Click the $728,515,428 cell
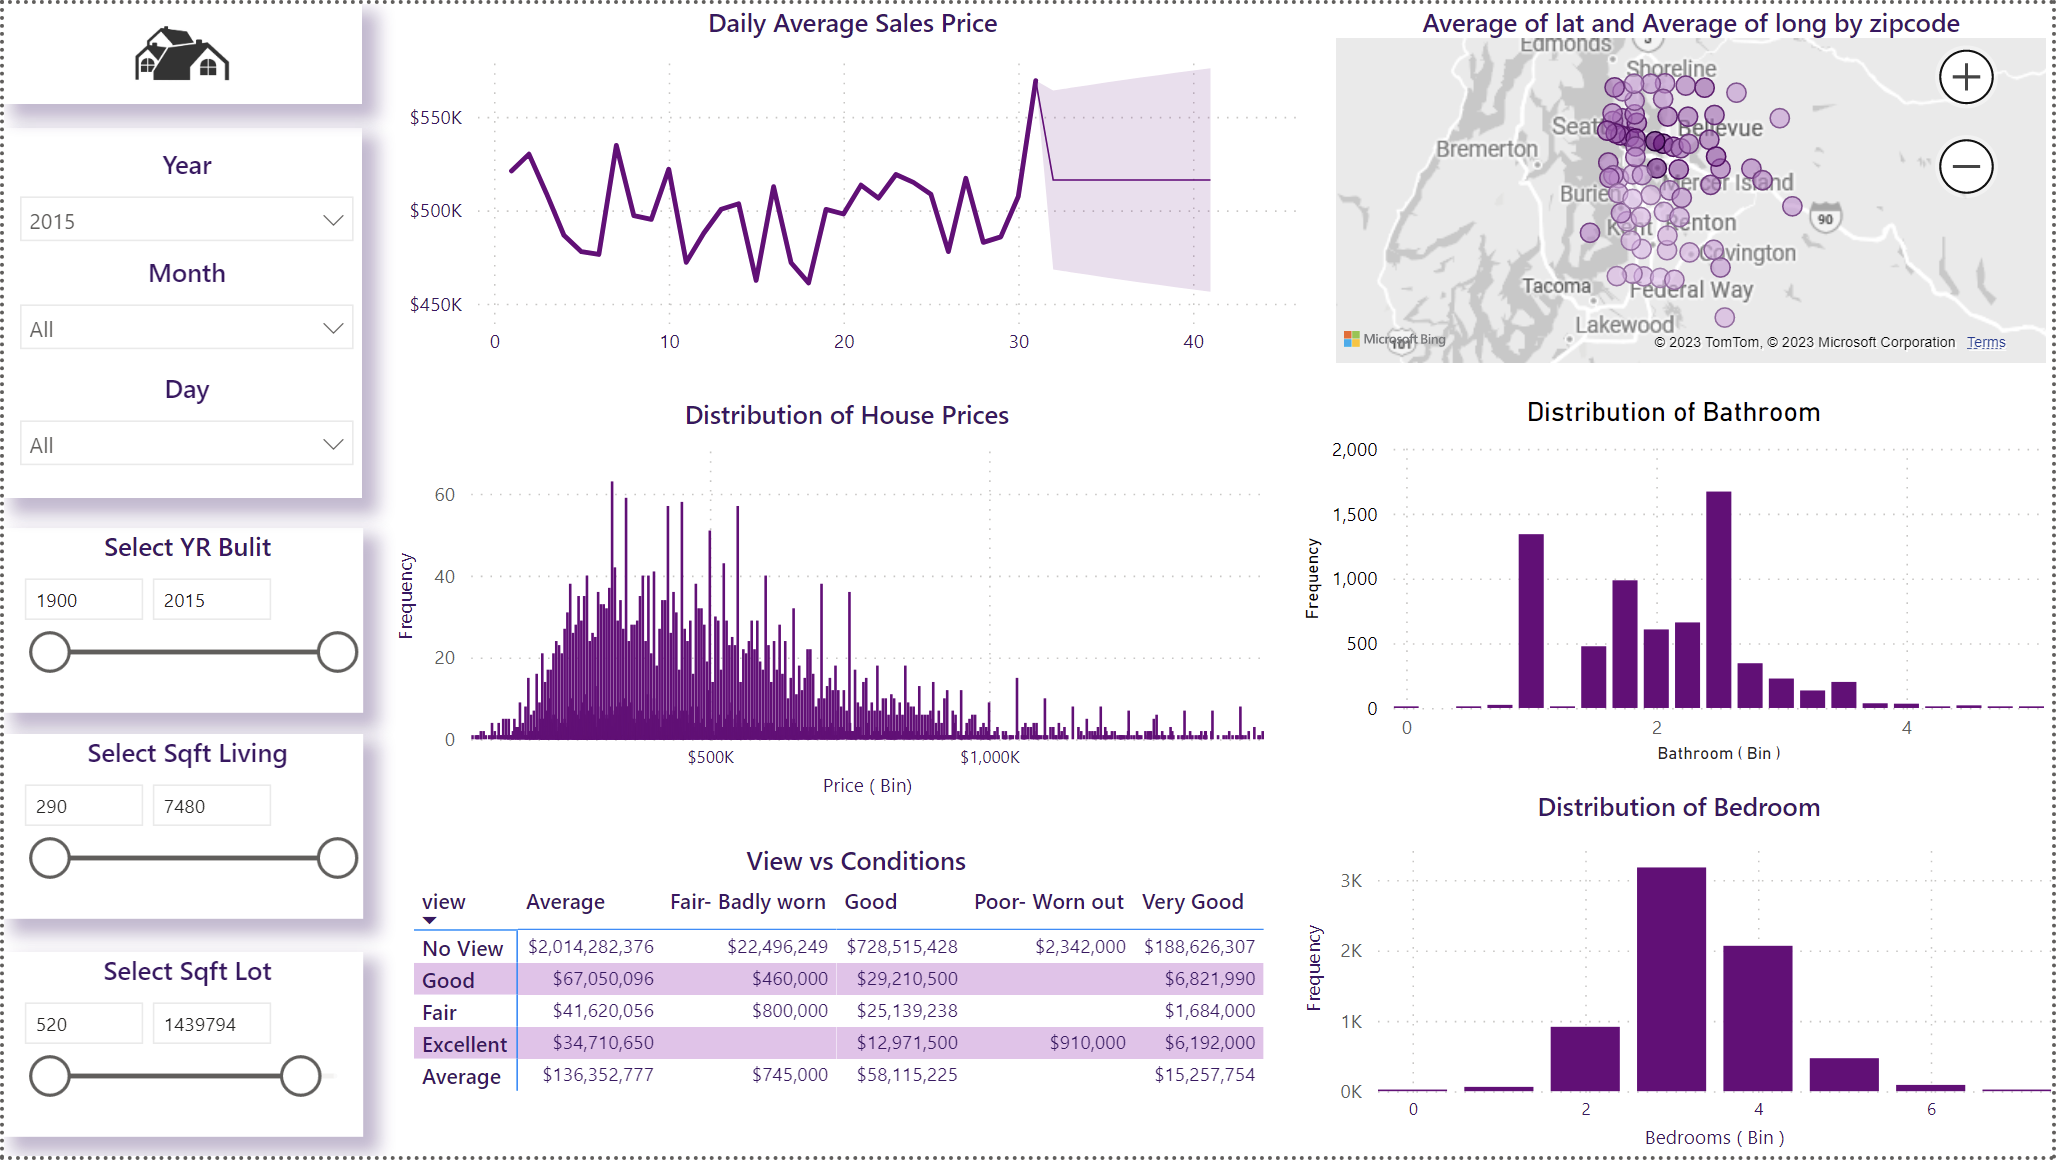2058x1164 pixels. 902,947
